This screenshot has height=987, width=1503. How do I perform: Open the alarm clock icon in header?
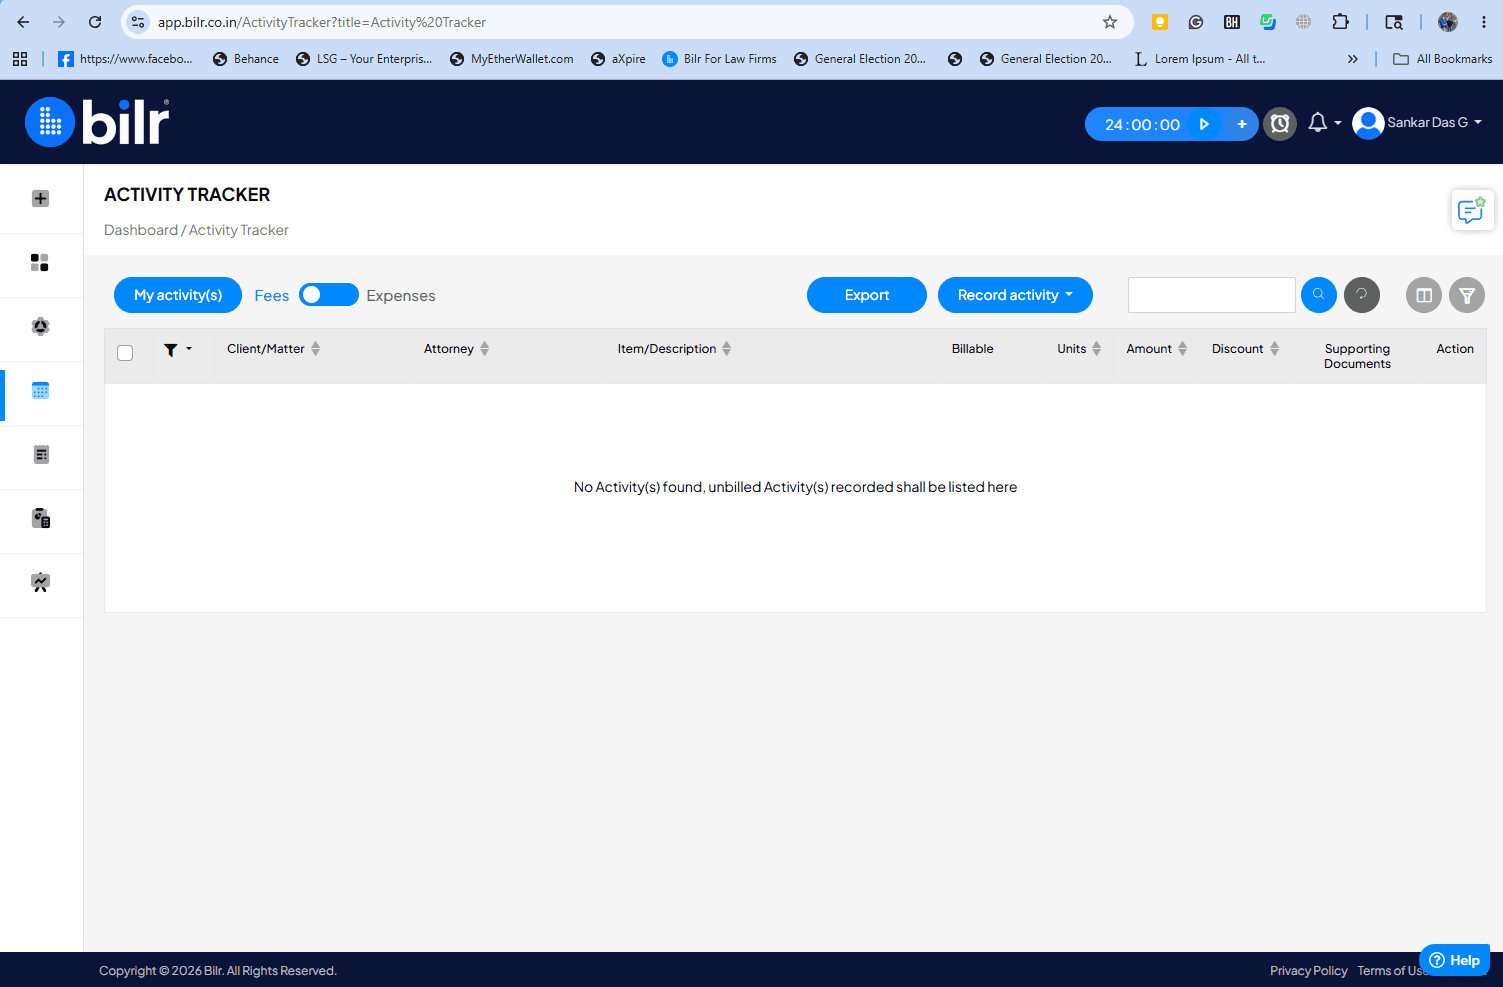pyautogui.click(x=1280, y=124)
